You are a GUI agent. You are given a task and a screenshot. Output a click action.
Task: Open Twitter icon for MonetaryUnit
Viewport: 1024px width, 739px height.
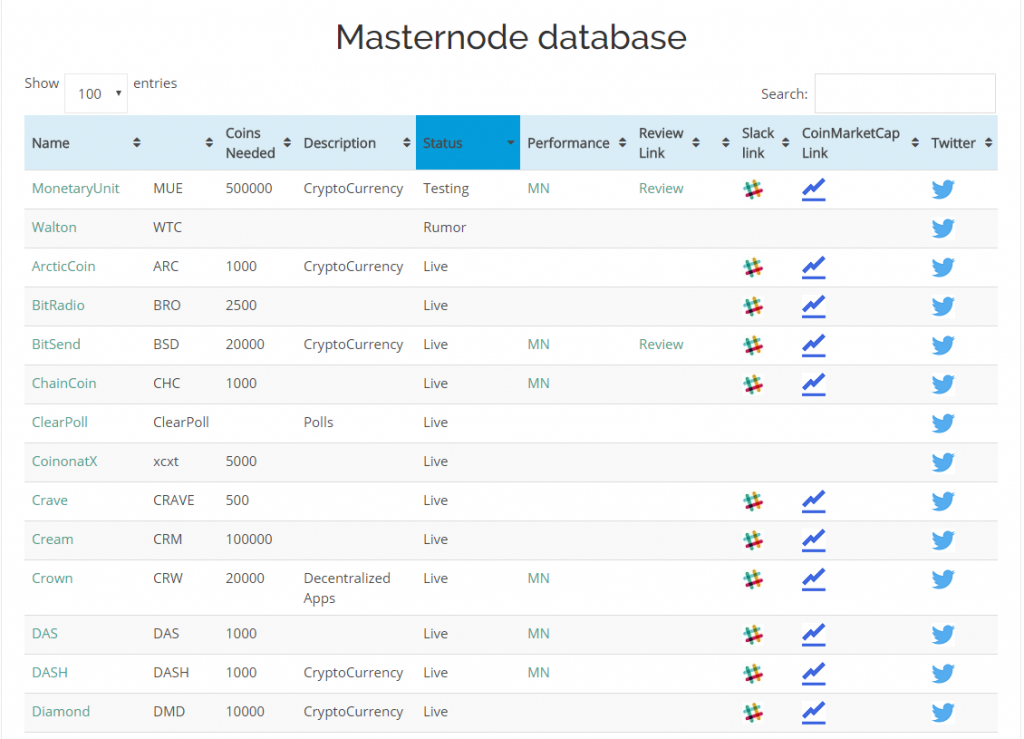click(x=943, y=189)
